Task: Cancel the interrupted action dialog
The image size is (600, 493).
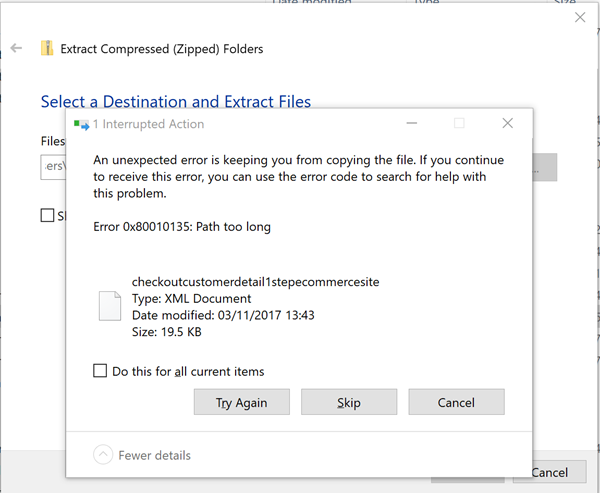Action: pyautogui.click(x=456, y=402)
